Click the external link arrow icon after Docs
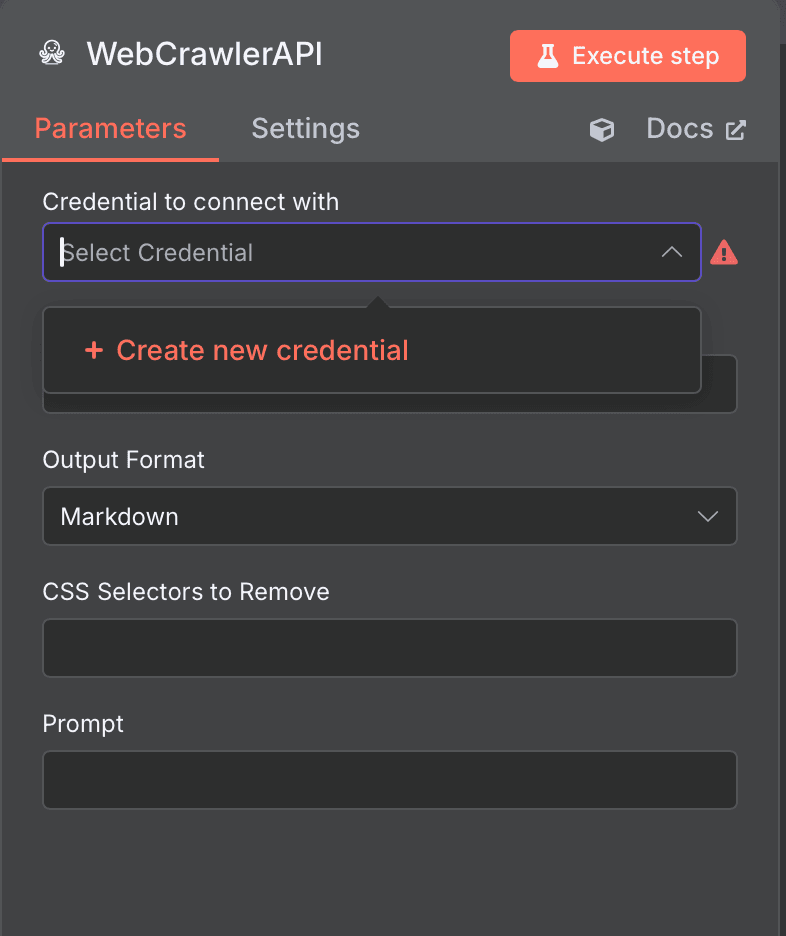Image resolution: width=786 pixels, height=936 pixels. [736, 130]
